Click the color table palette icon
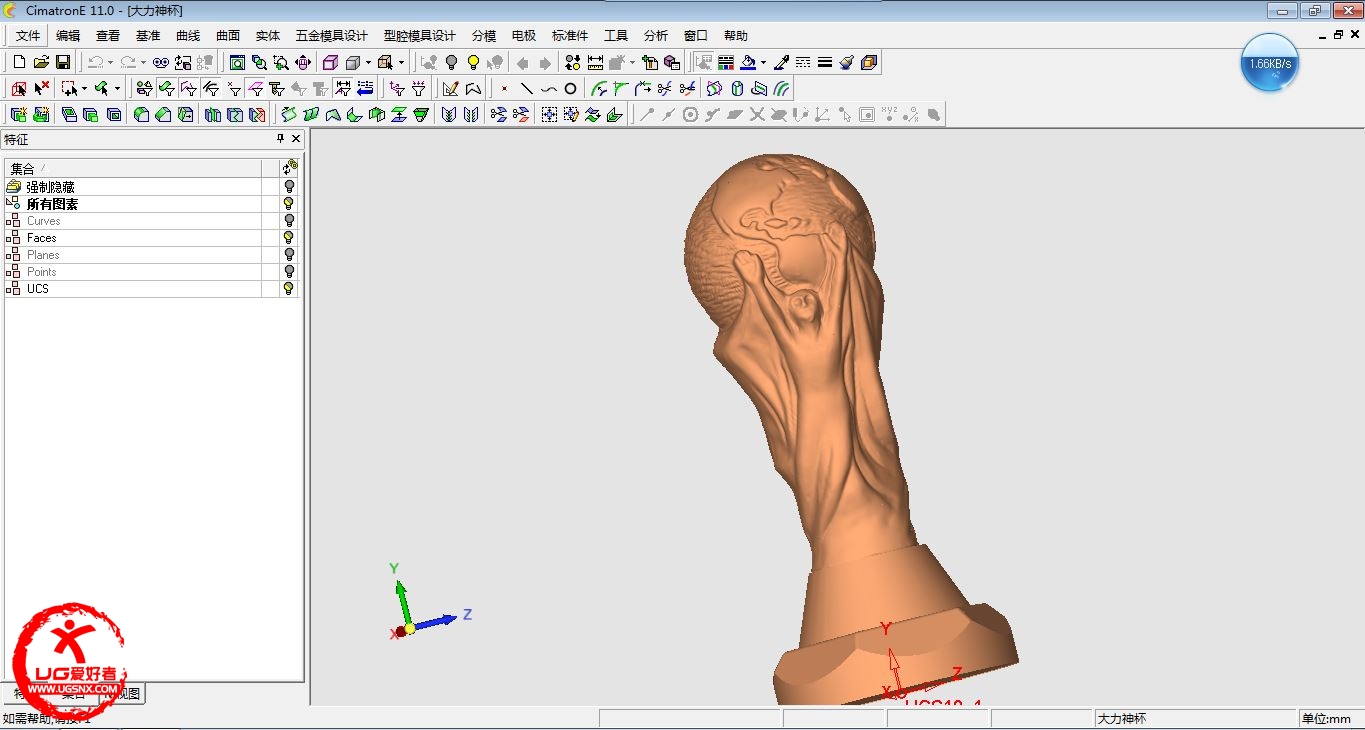The height and width of the screenshot is (730, 1365). (x=726, y=62)
